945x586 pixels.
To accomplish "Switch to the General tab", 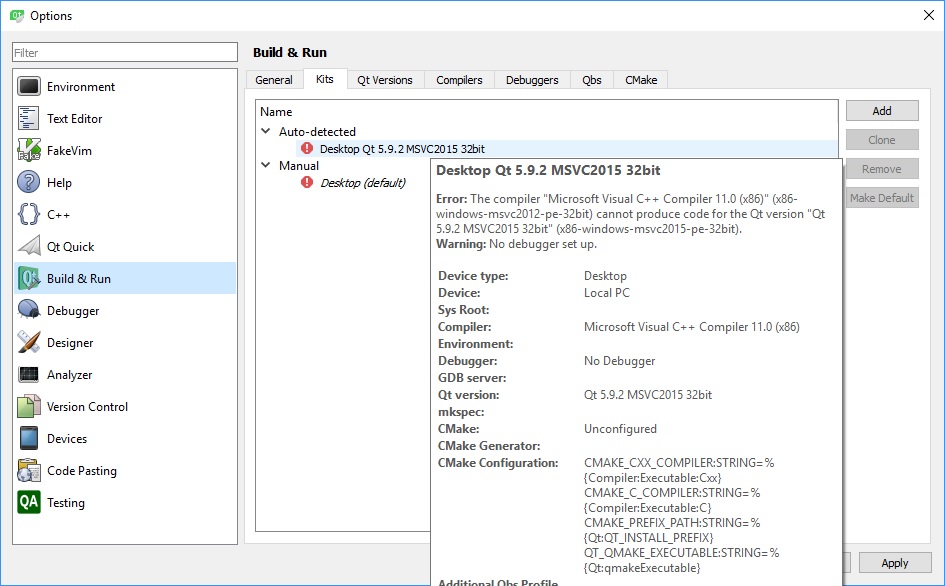I will click(x=274, y=80).
